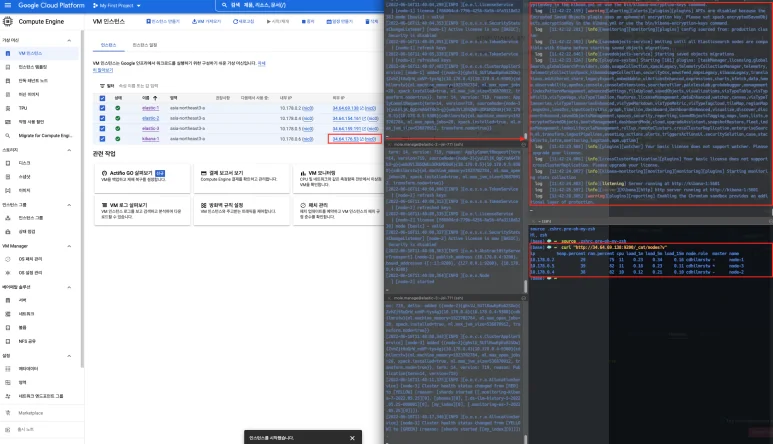Uncheck the kibana-1 instance checkbox
Screen dimensions: 773x444
click(x=102, y=138)
